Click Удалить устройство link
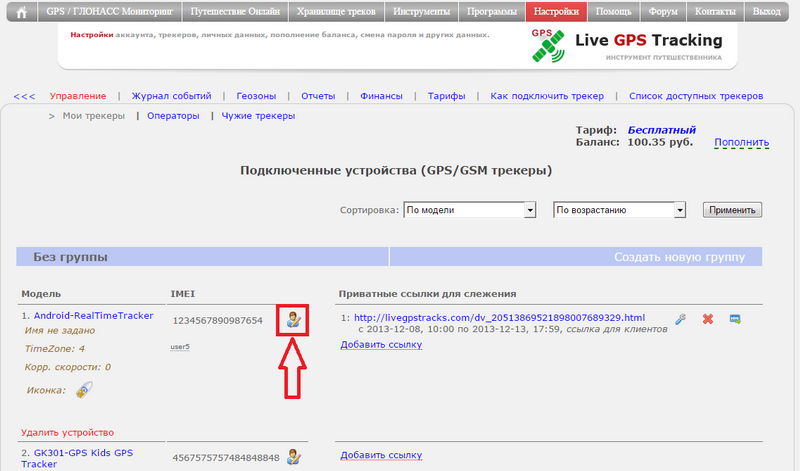 (67, 432)
